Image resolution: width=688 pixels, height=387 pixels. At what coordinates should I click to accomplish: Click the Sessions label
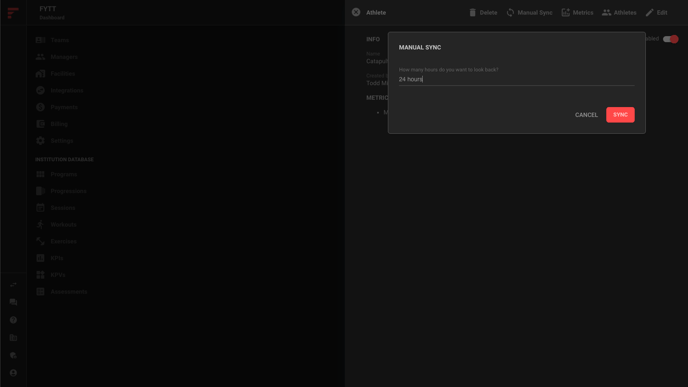pyautogui.click(x=63, y=208)
